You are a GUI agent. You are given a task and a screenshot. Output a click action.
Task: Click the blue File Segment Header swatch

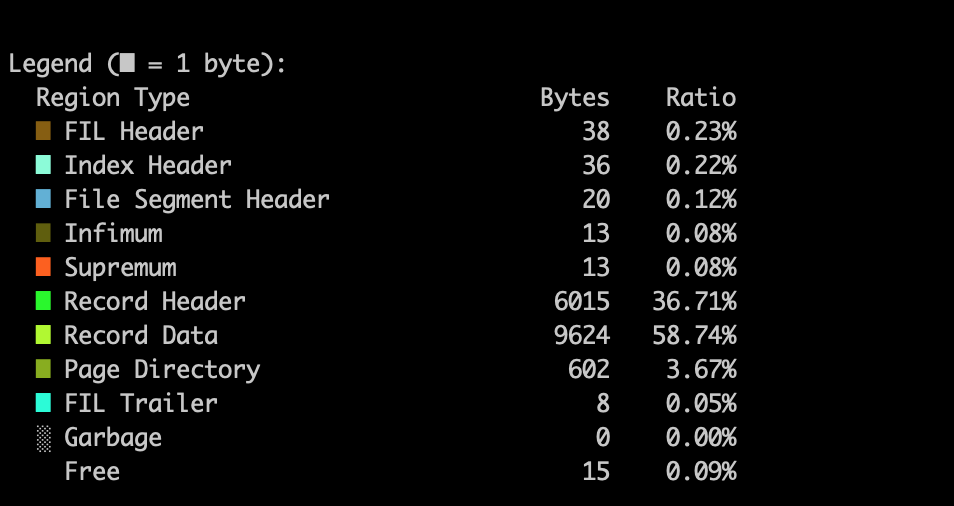(x=43, y=199)
